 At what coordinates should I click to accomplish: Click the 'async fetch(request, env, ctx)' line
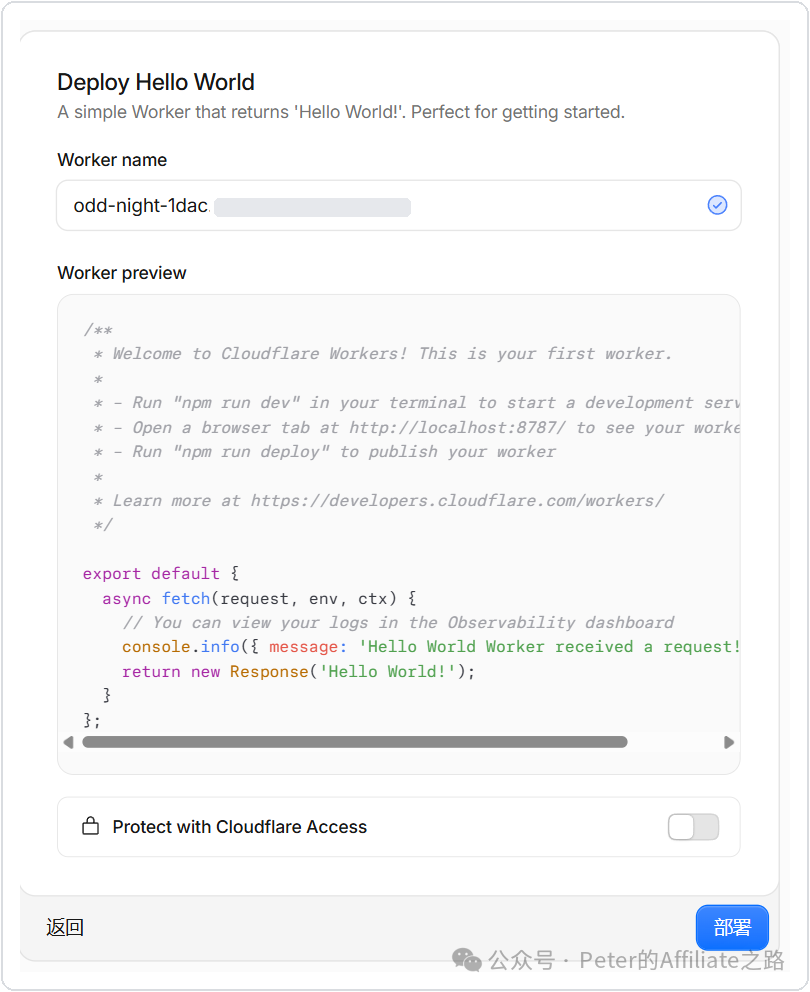259,598
